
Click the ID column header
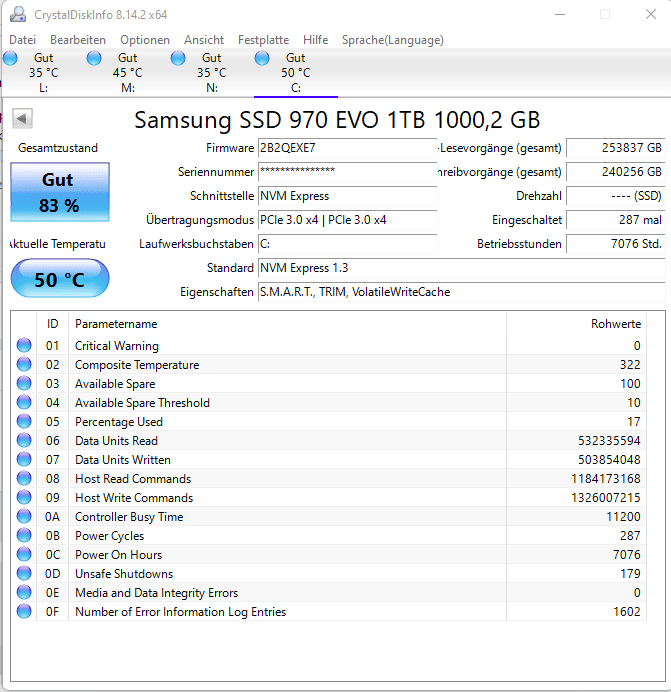point(53,324)
